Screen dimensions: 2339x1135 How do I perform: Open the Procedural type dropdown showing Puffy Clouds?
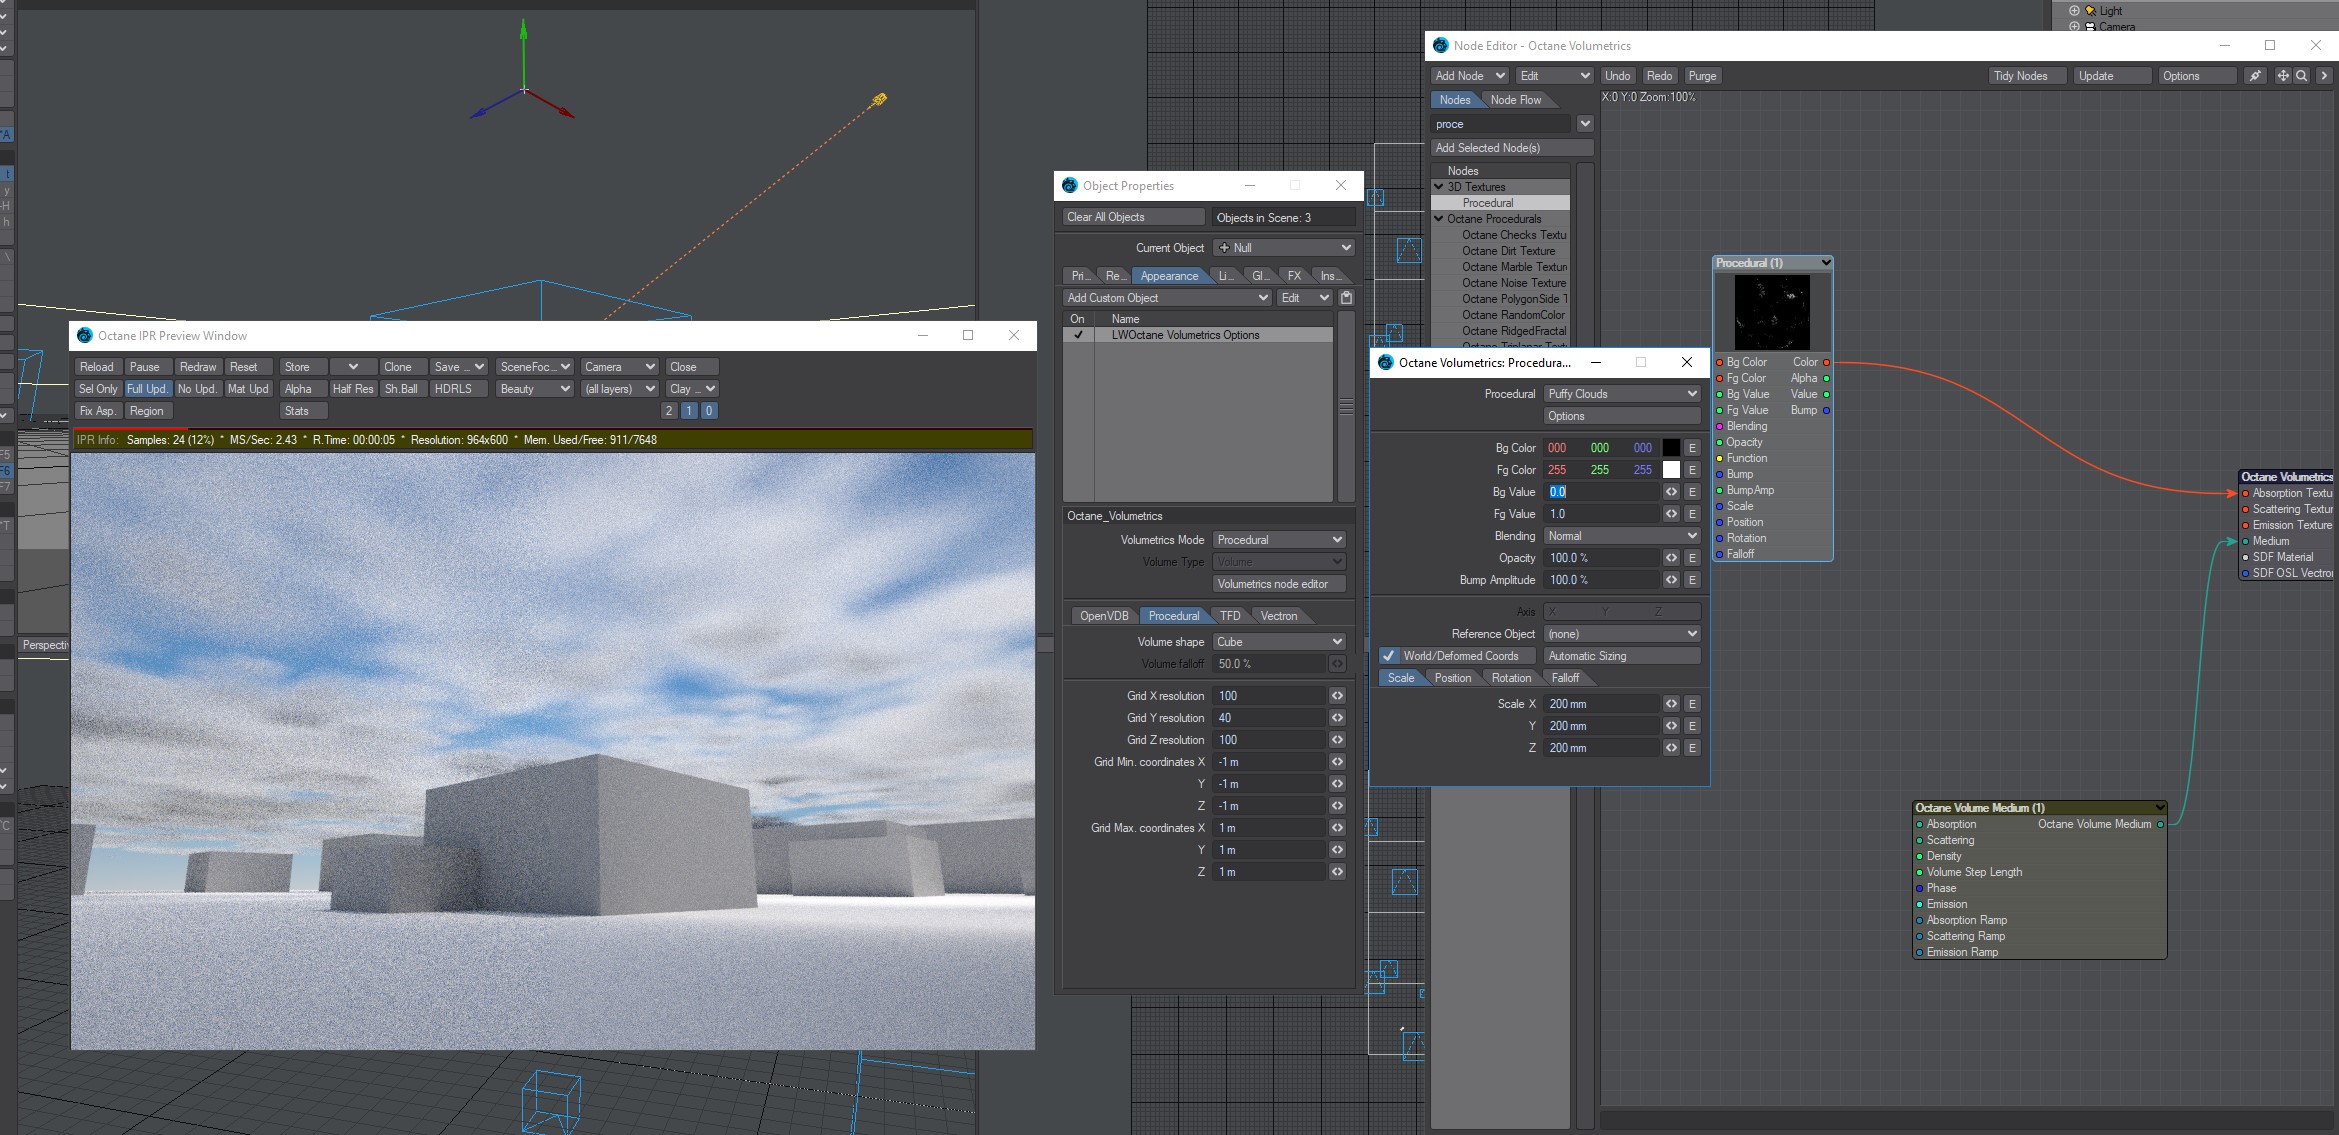click(1621, 394)
